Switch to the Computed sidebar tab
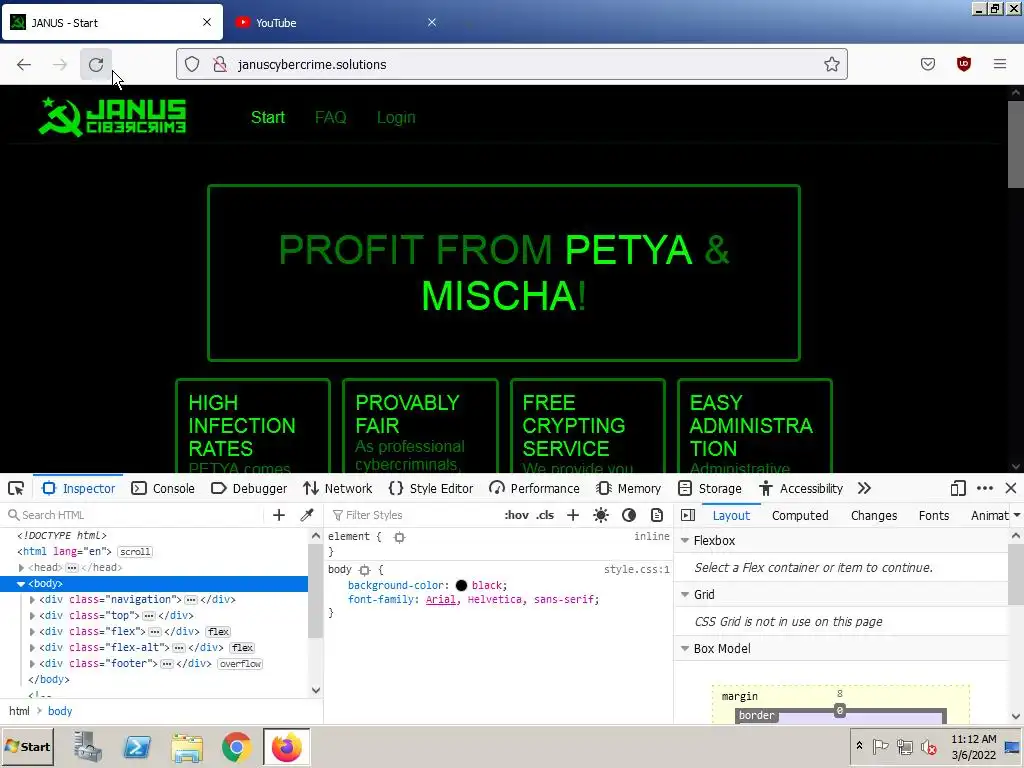The width and height of the screenshot is (1024, 768). (x=800, y=515)
